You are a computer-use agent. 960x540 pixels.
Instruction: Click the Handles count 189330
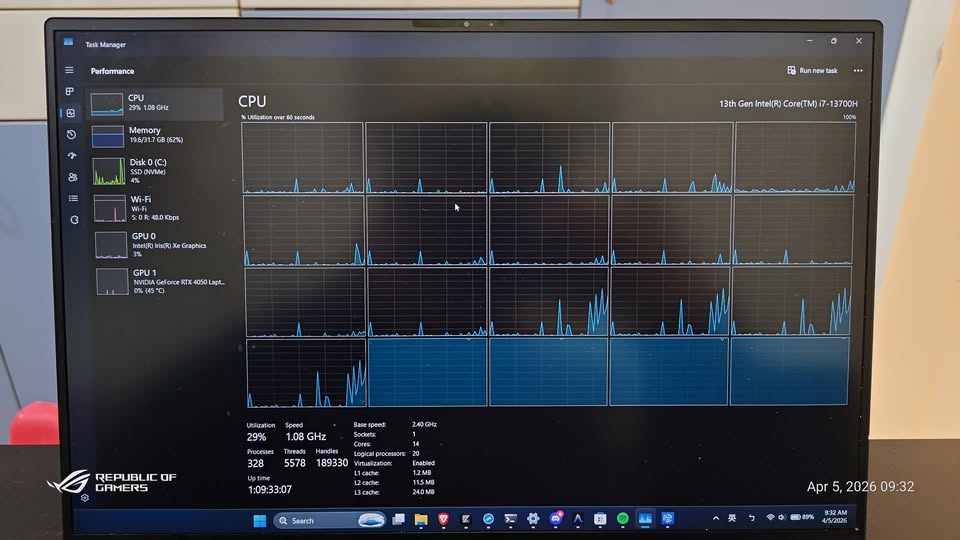click(x=332, y=463)
